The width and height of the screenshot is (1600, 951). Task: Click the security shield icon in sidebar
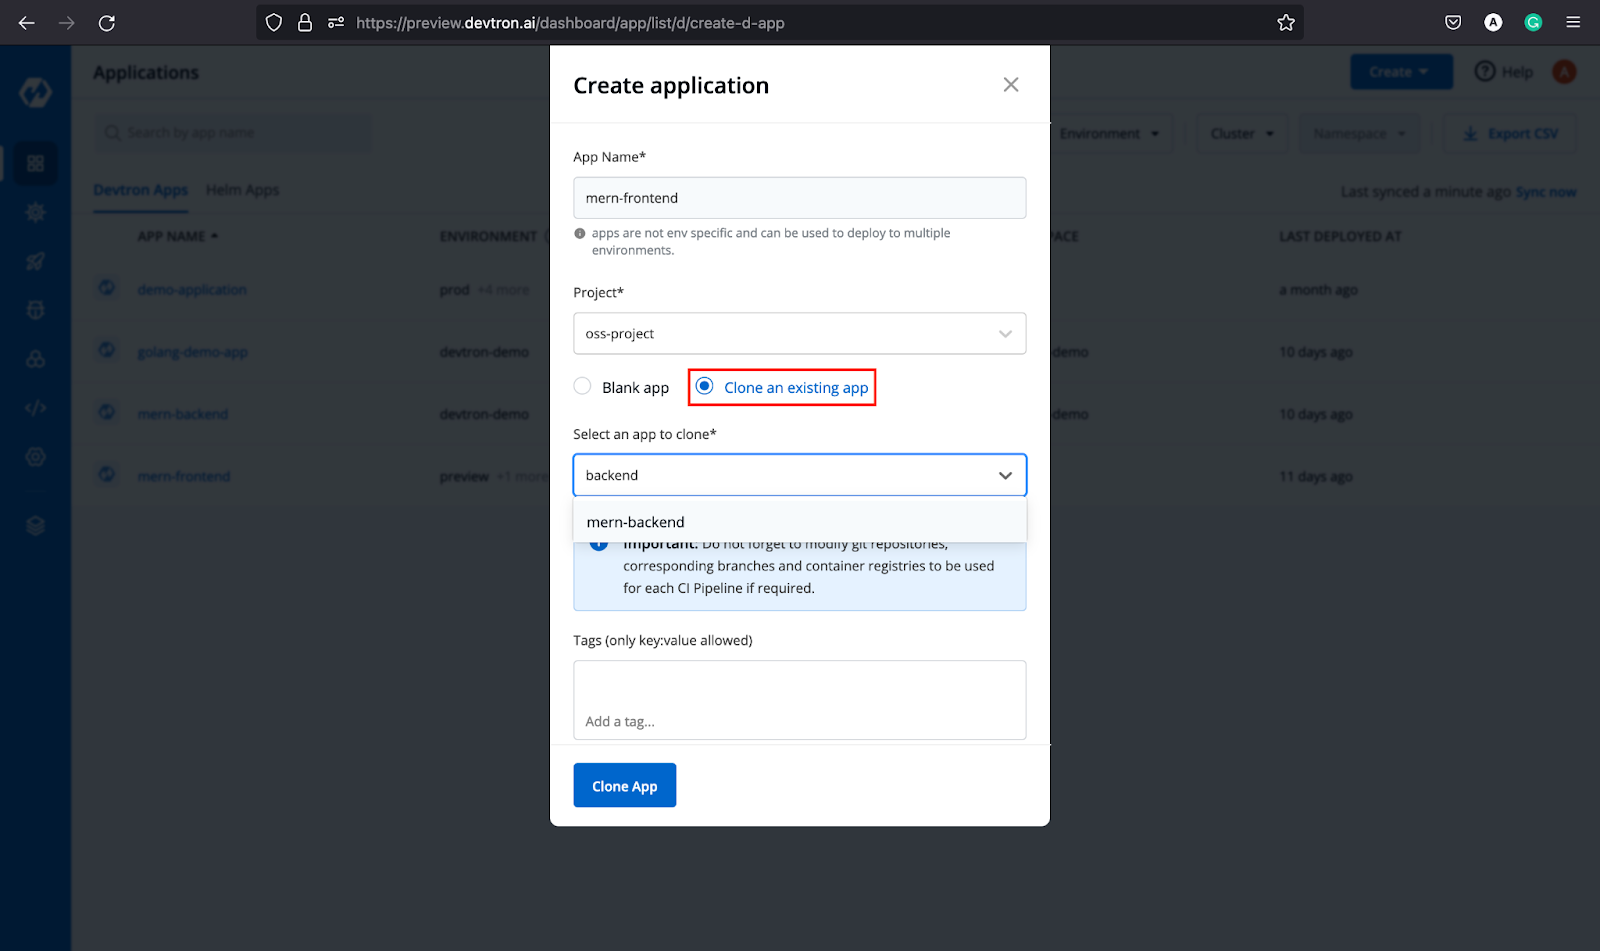pos(35,310)
